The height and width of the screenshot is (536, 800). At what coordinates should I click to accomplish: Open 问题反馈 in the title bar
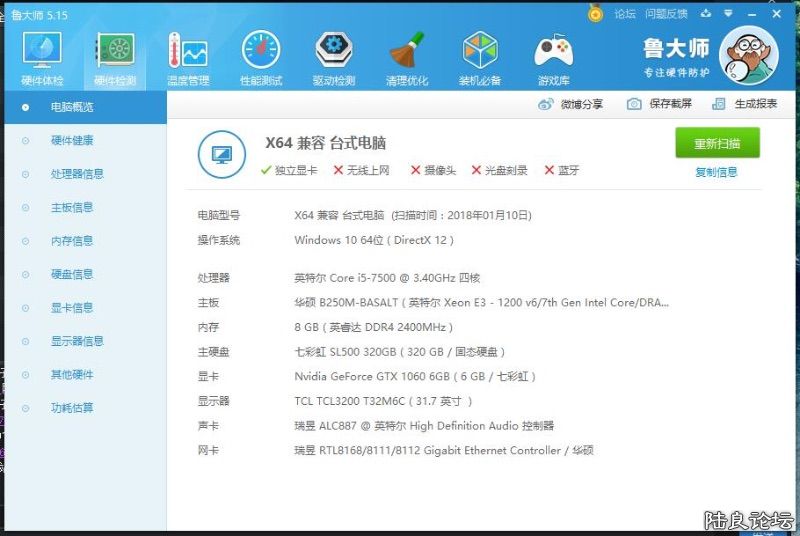(666, 14)
